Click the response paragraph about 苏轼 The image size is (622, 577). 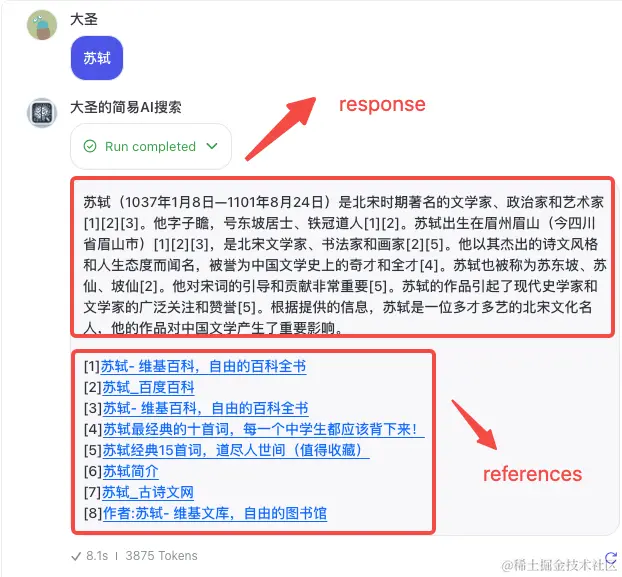point(344,265)
